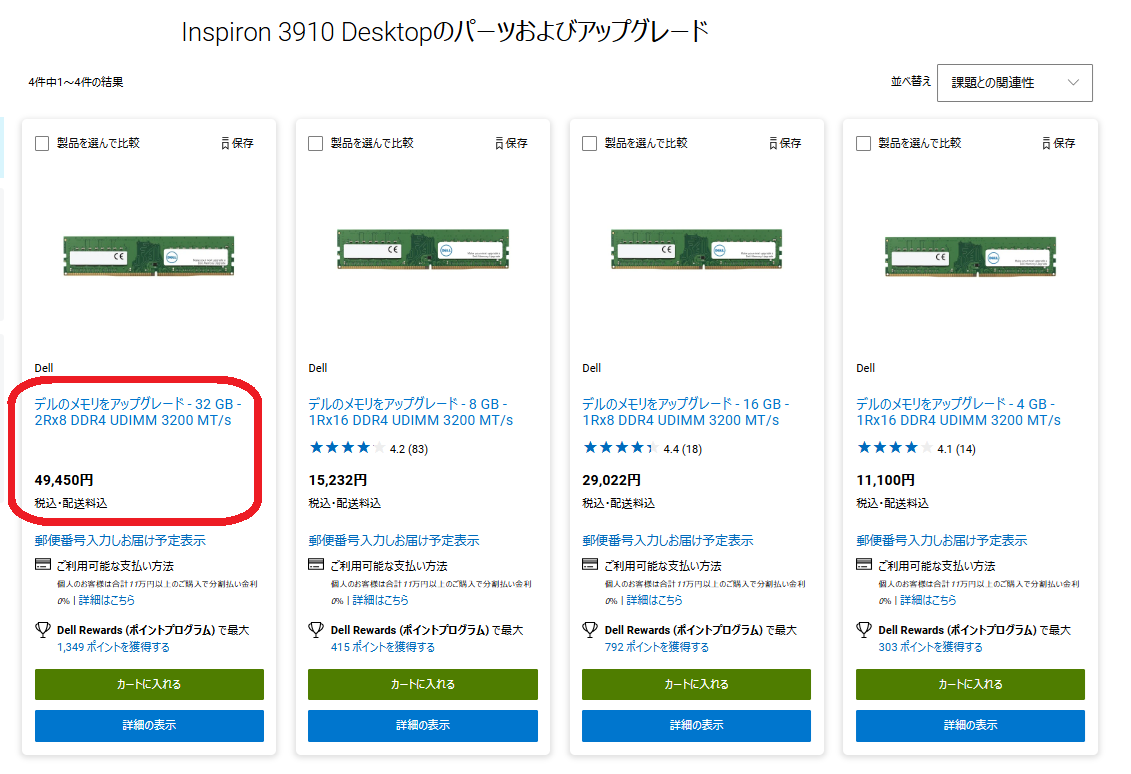
Task: Open 詳細はこちら payment details on the 4 GB card
Action: tap(928, 600)
